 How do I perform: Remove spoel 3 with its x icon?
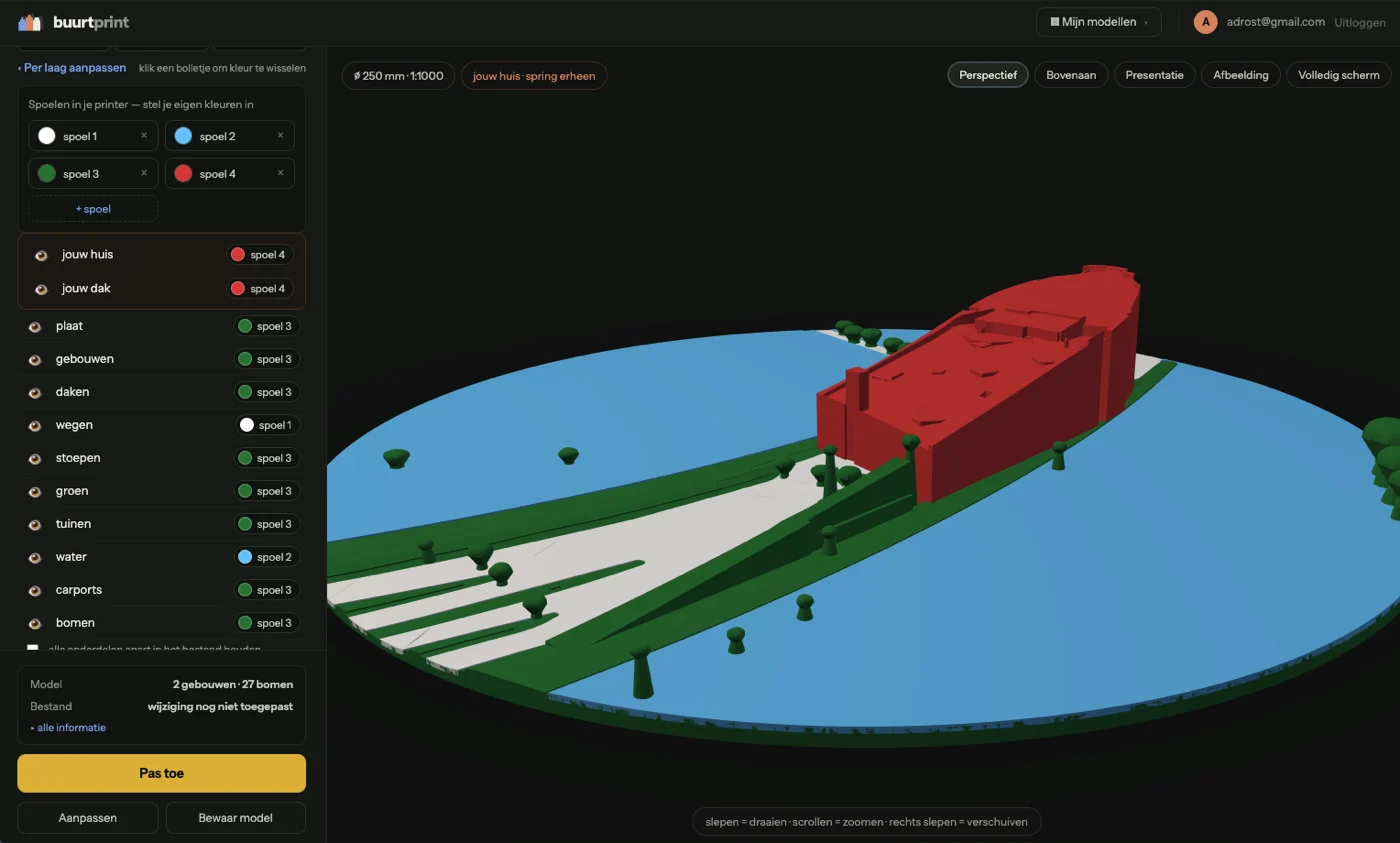click(143, 173)
